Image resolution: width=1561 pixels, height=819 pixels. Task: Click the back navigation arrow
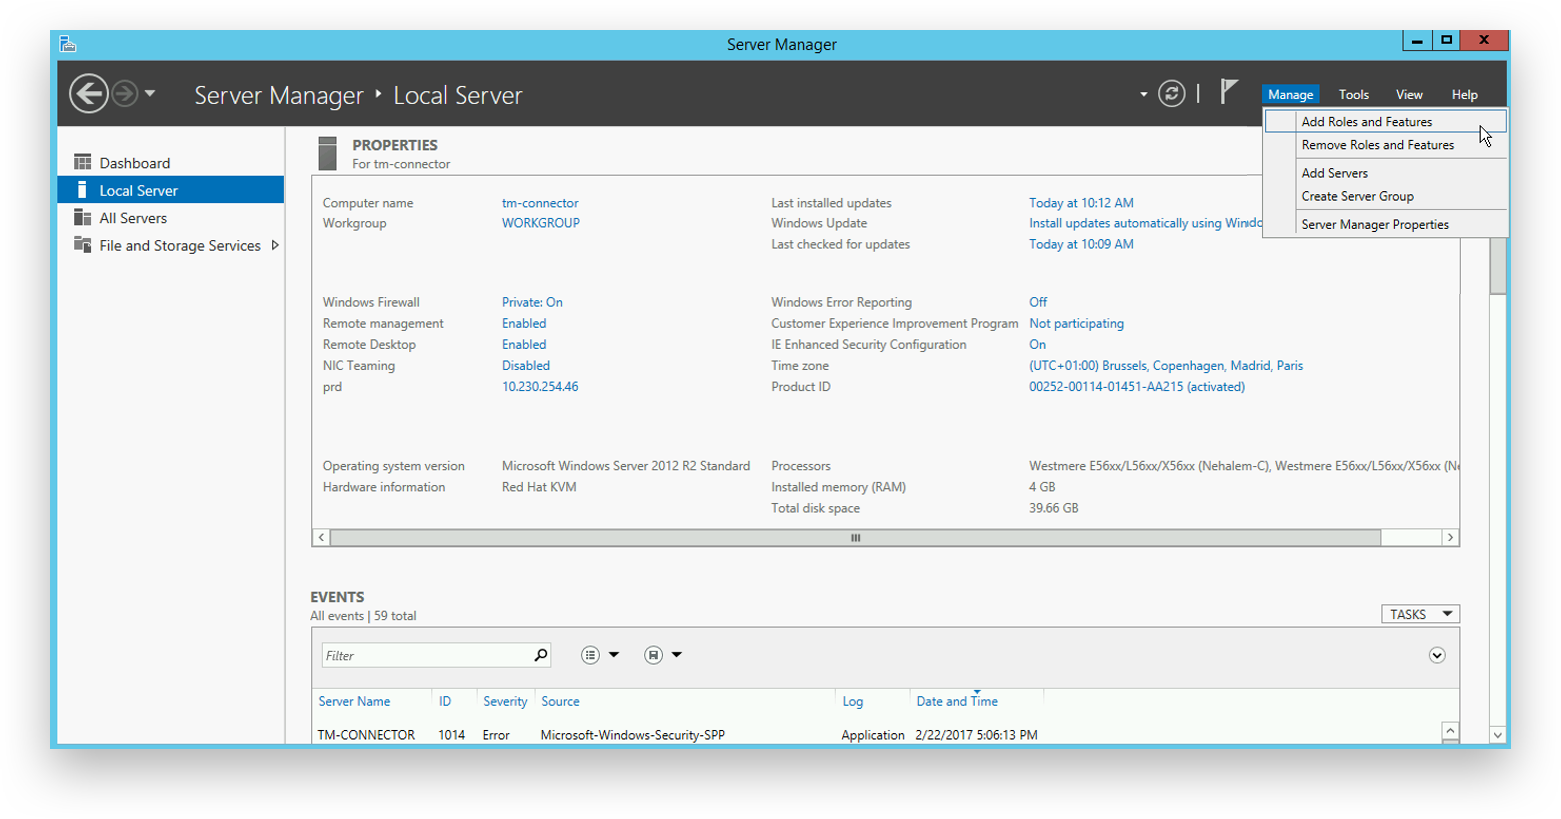pyautogui.click(x=88, y=94)
